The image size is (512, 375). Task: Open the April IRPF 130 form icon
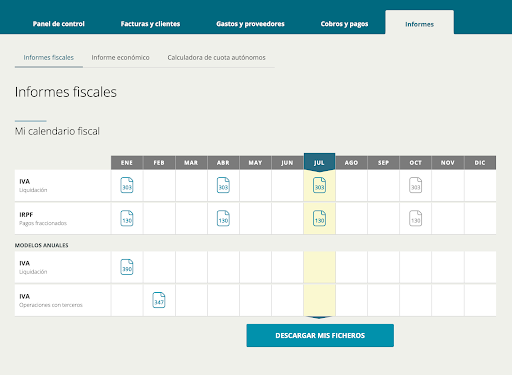tap(223, 218)
